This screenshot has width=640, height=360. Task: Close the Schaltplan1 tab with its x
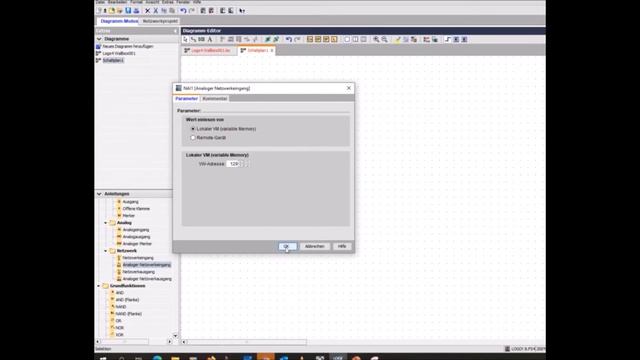[272, 51]
